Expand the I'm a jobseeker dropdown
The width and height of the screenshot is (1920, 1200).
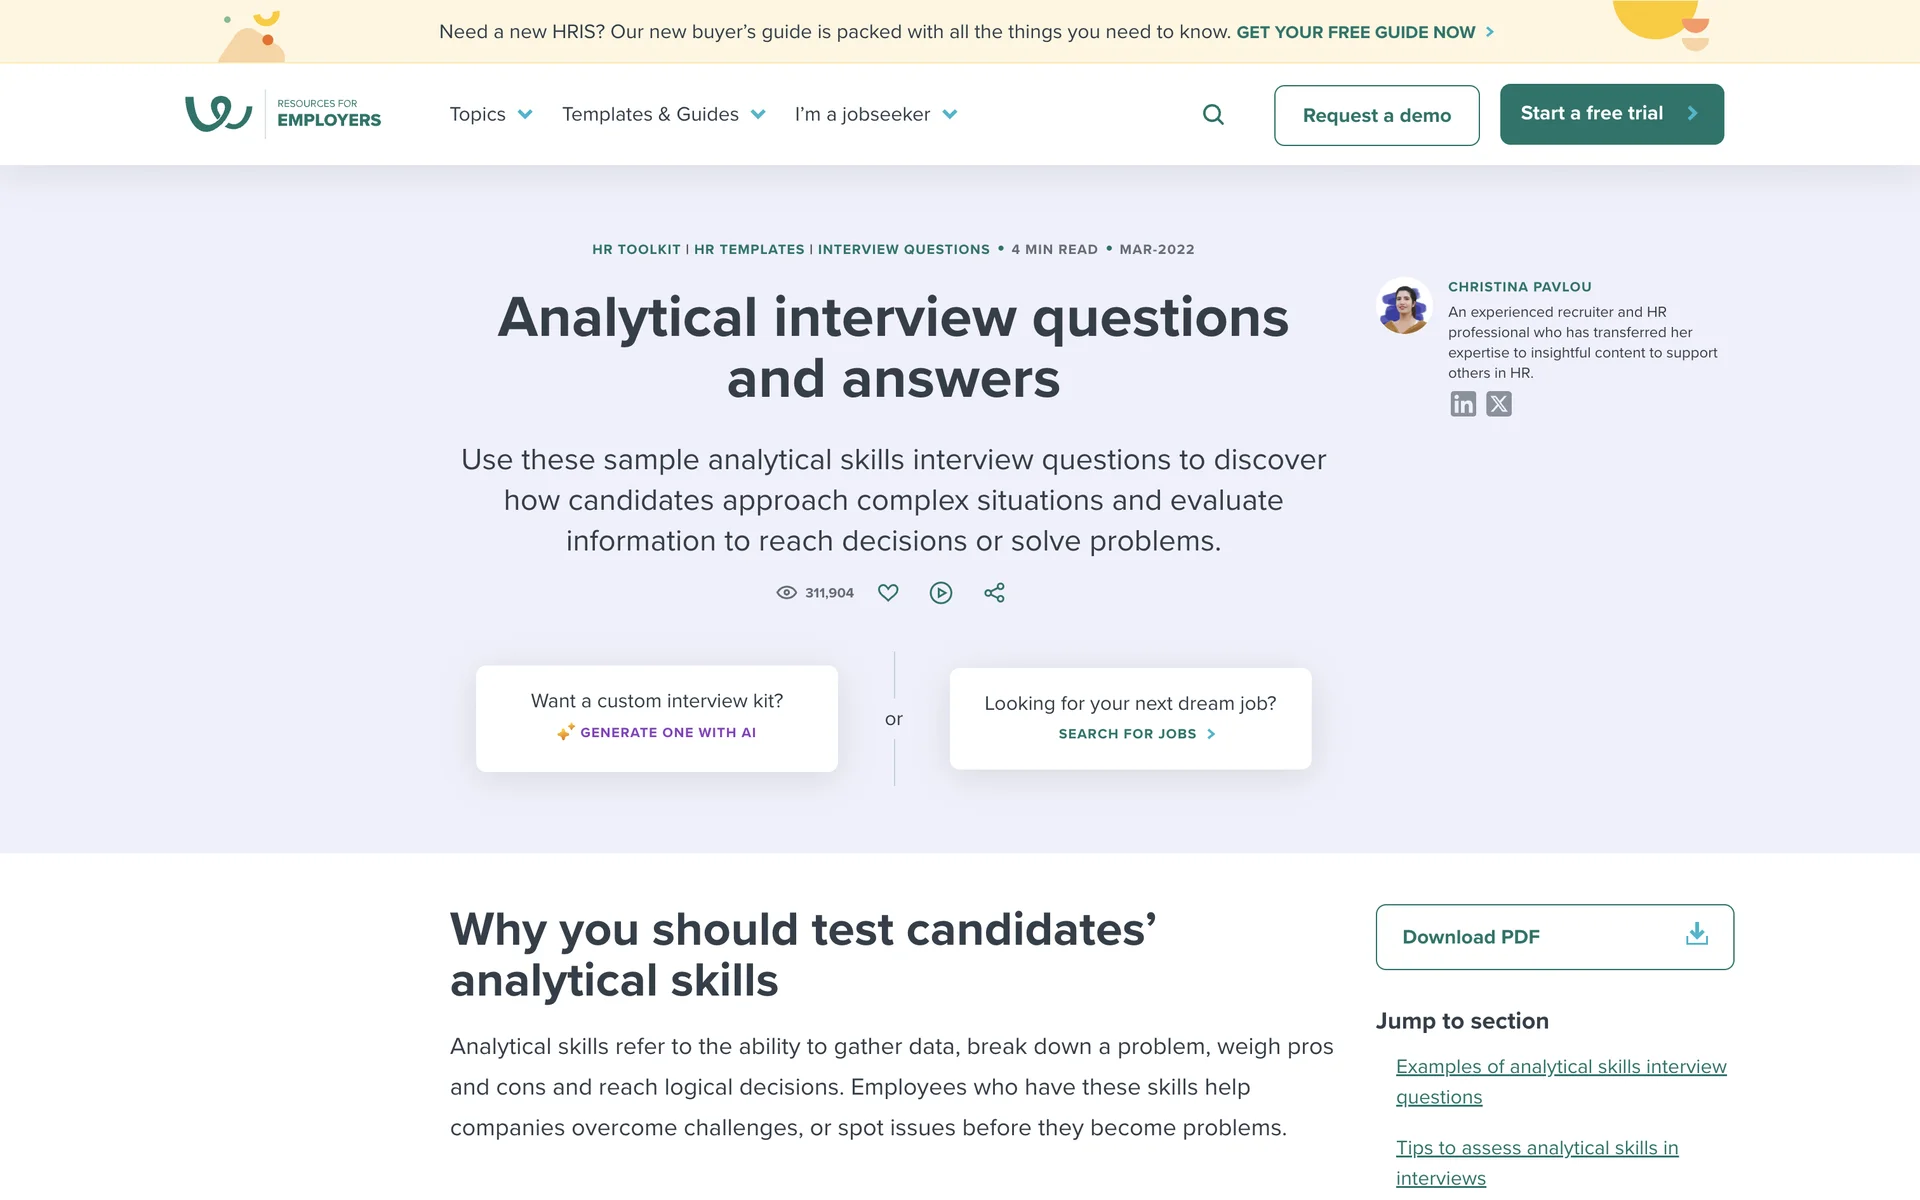(875, 115)
